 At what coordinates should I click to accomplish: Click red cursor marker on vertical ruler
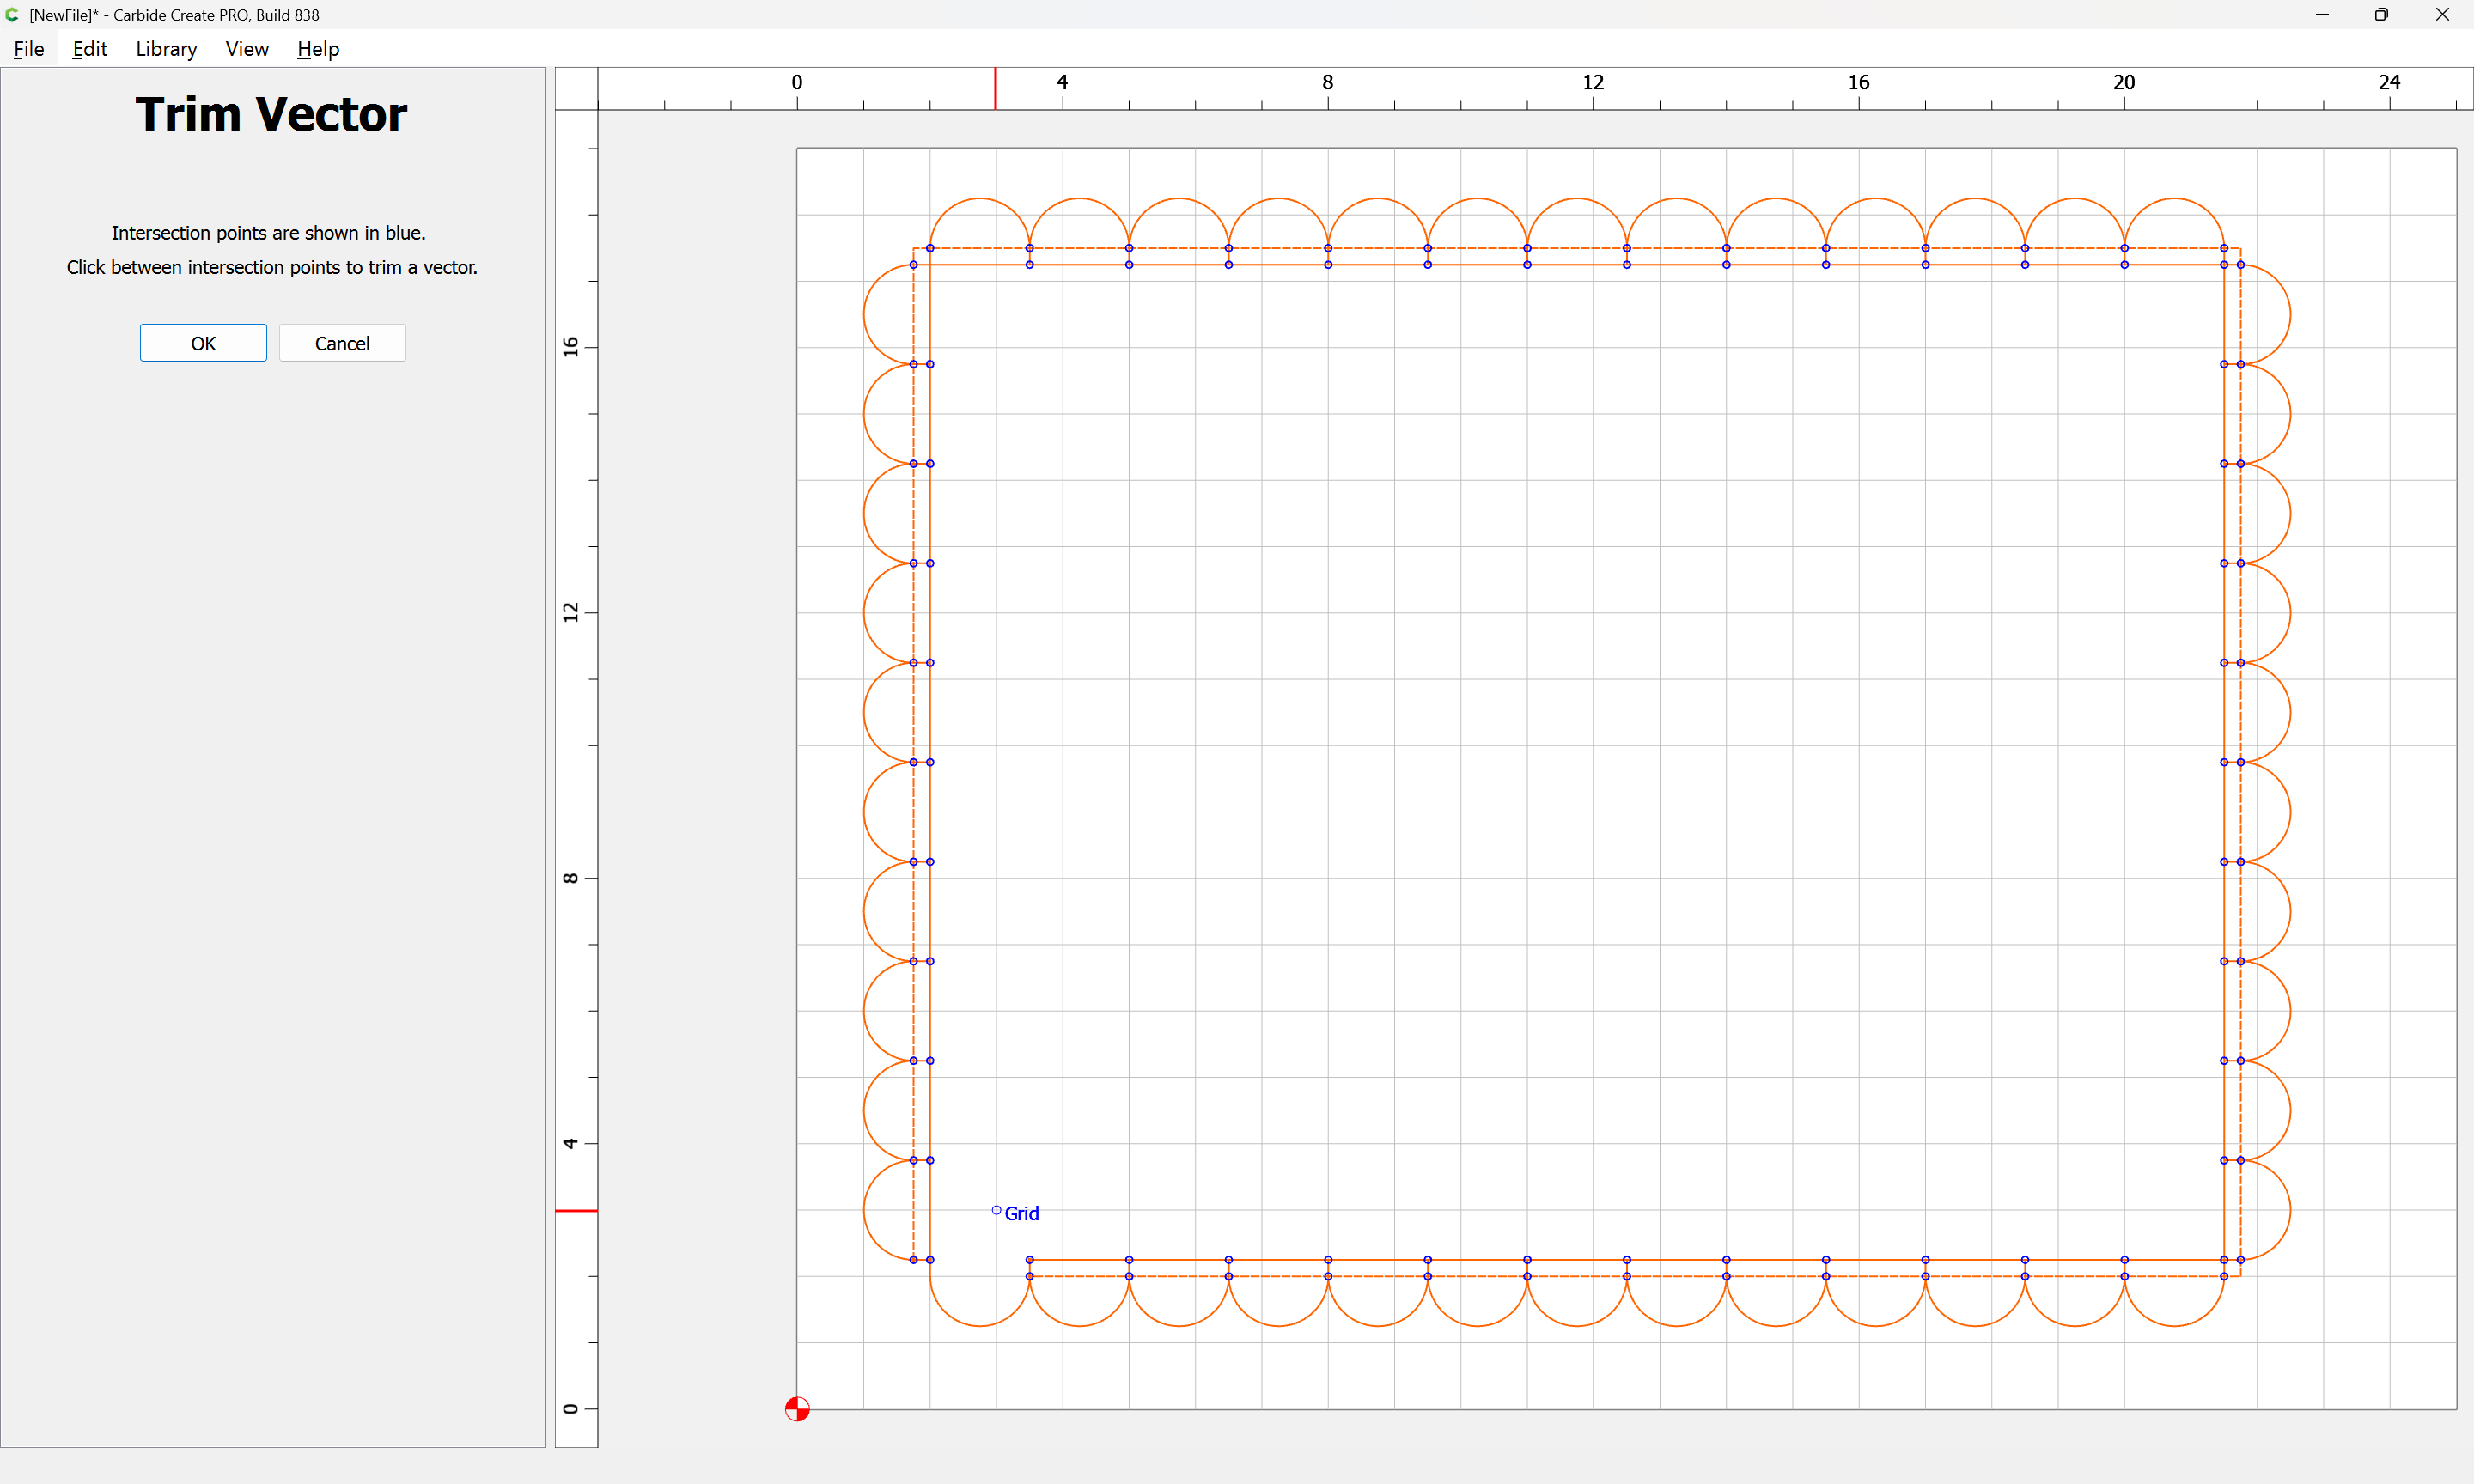576,1211
